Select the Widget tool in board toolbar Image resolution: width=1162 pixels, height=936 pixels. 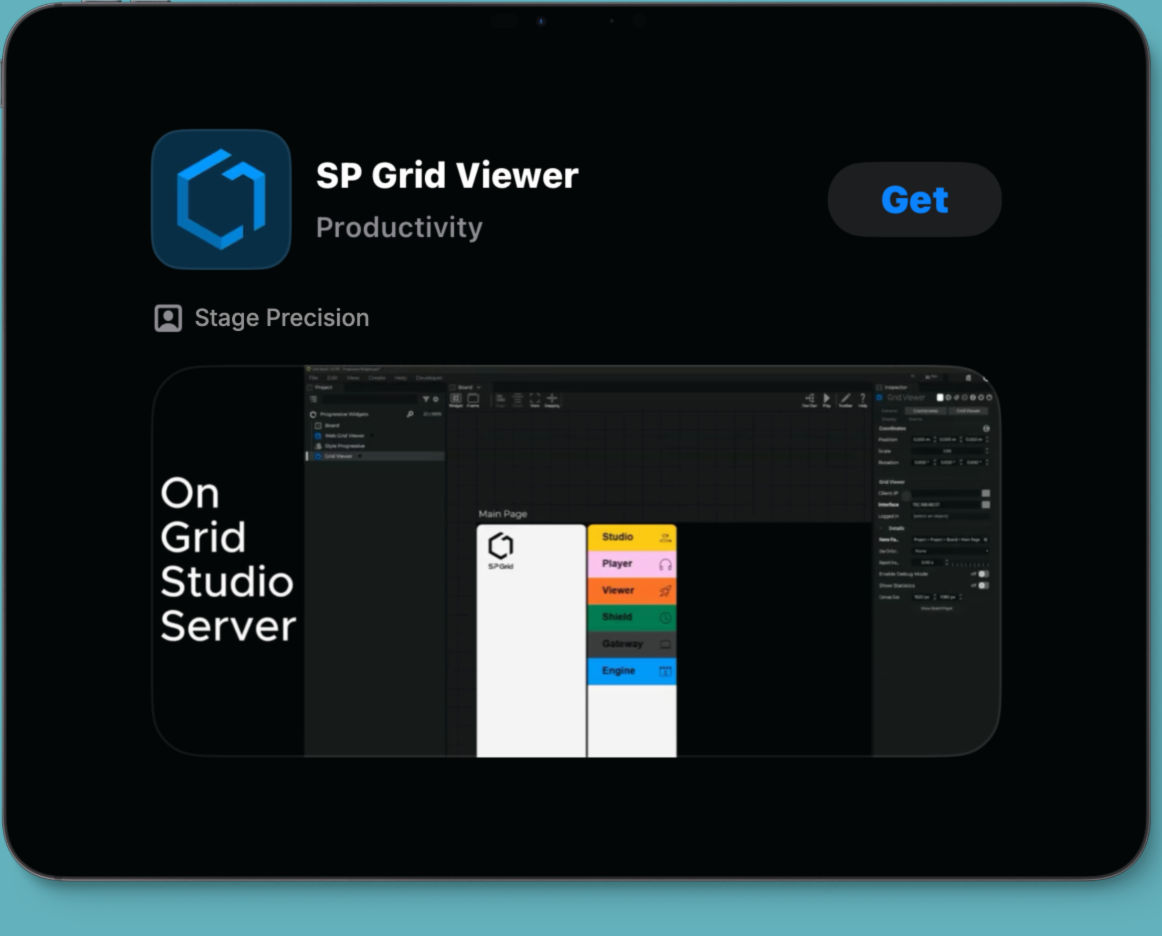456,399
